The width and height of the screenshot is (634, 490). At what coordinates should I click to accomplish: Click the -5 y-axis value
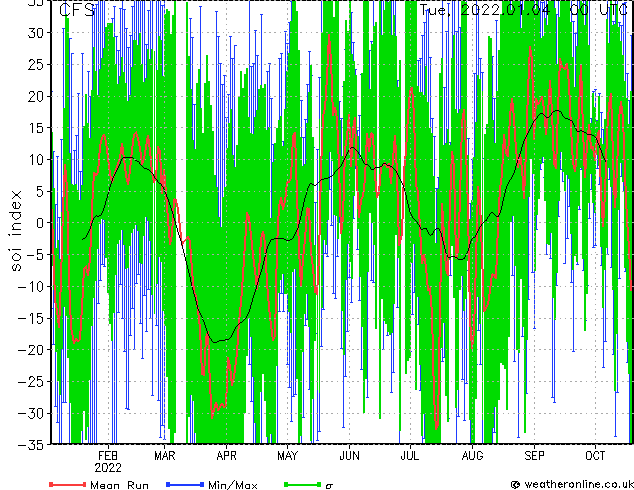pyautogui.click(x=36, y=255)
